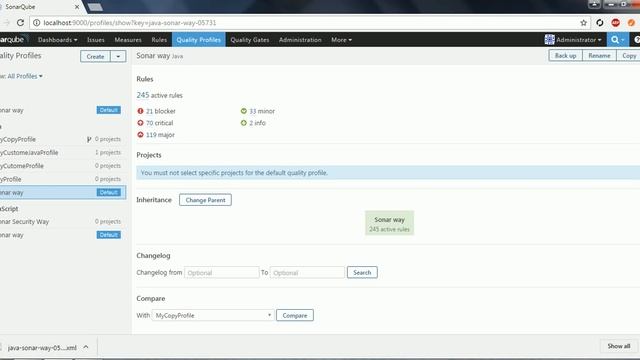Click the major severity icon

[x=140, y=135]
